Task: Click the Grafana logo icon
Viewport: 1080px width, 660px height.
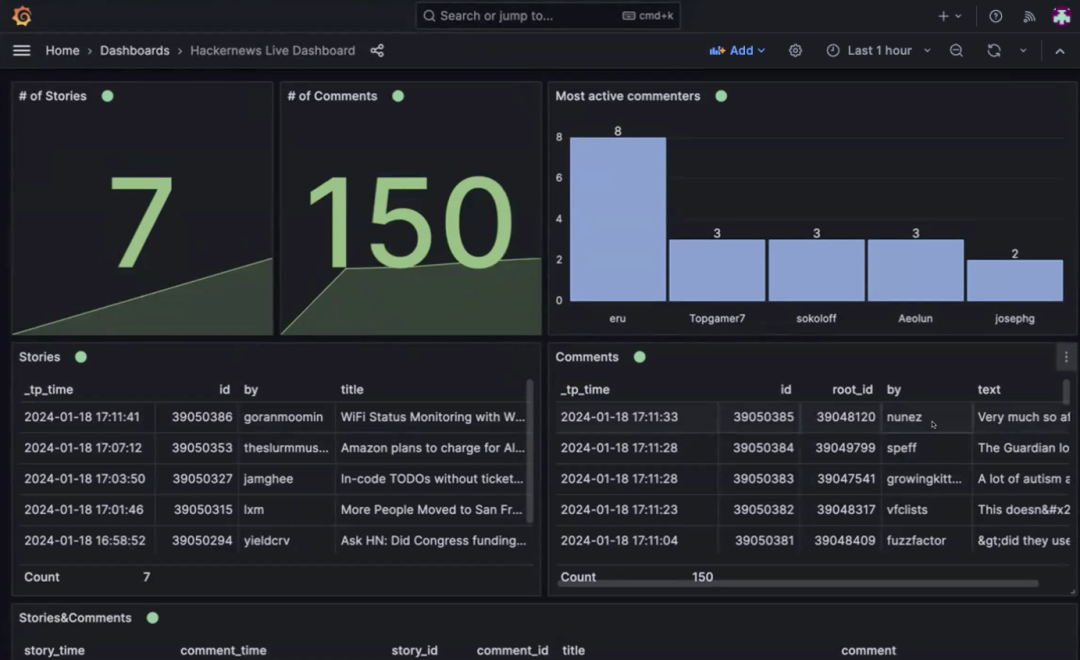Action: (22, 16)
